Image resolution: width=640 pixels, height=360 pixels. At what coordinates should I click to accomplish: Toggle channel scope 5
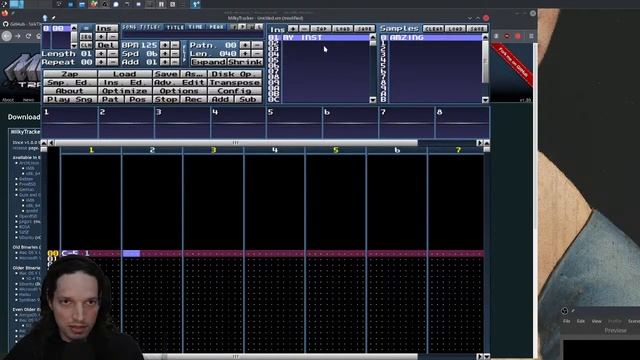tap(294, 122)
